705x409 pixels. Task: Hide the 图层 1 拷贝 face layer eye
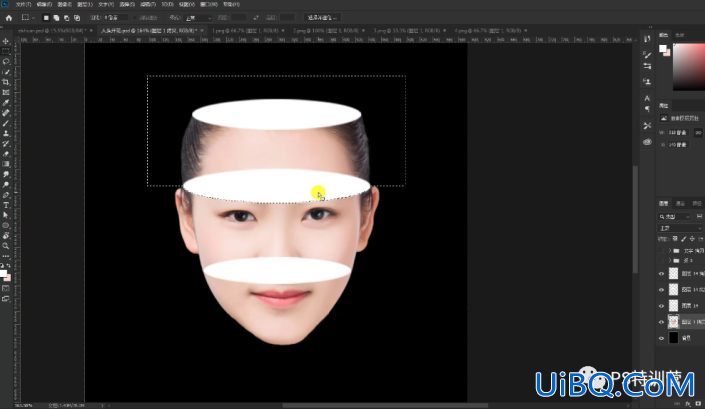coord(661,322)
